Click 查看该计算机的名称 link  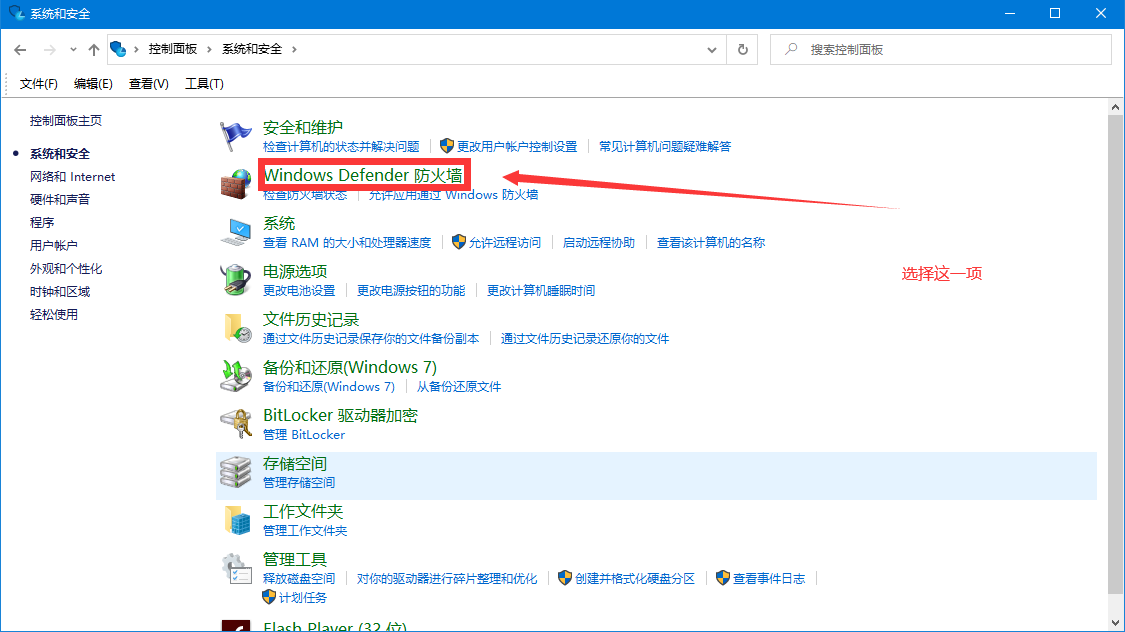[710, 242]
